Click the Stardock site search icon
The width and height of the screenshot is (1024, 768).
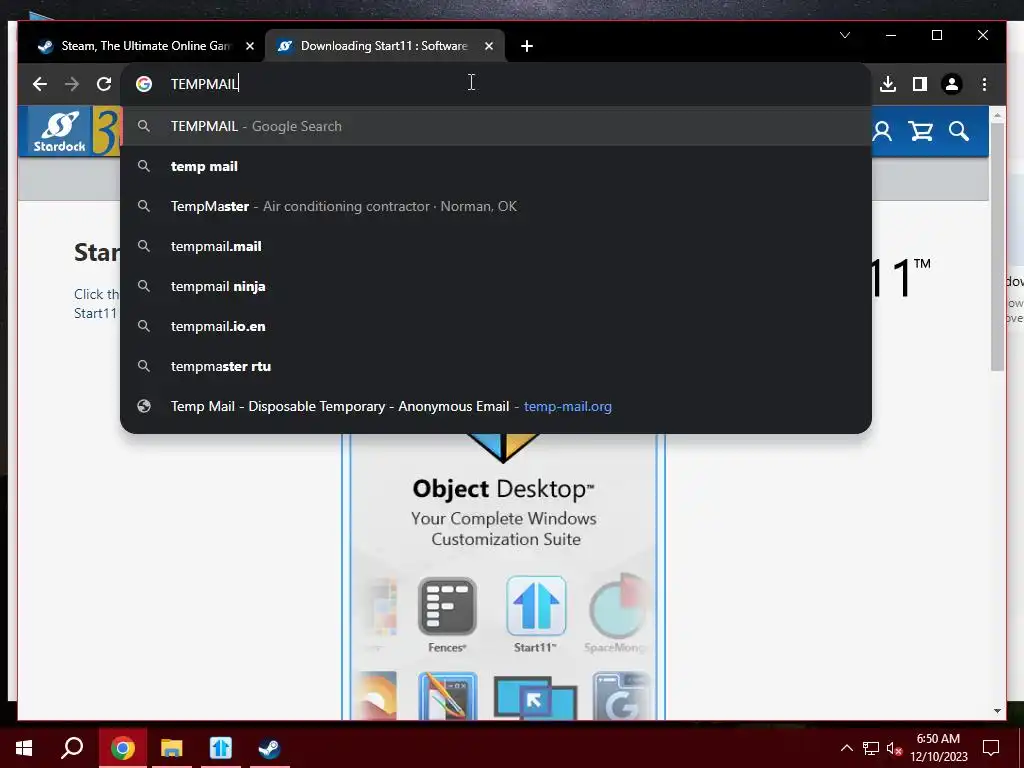pyautogui.click(x=959, y=131)
